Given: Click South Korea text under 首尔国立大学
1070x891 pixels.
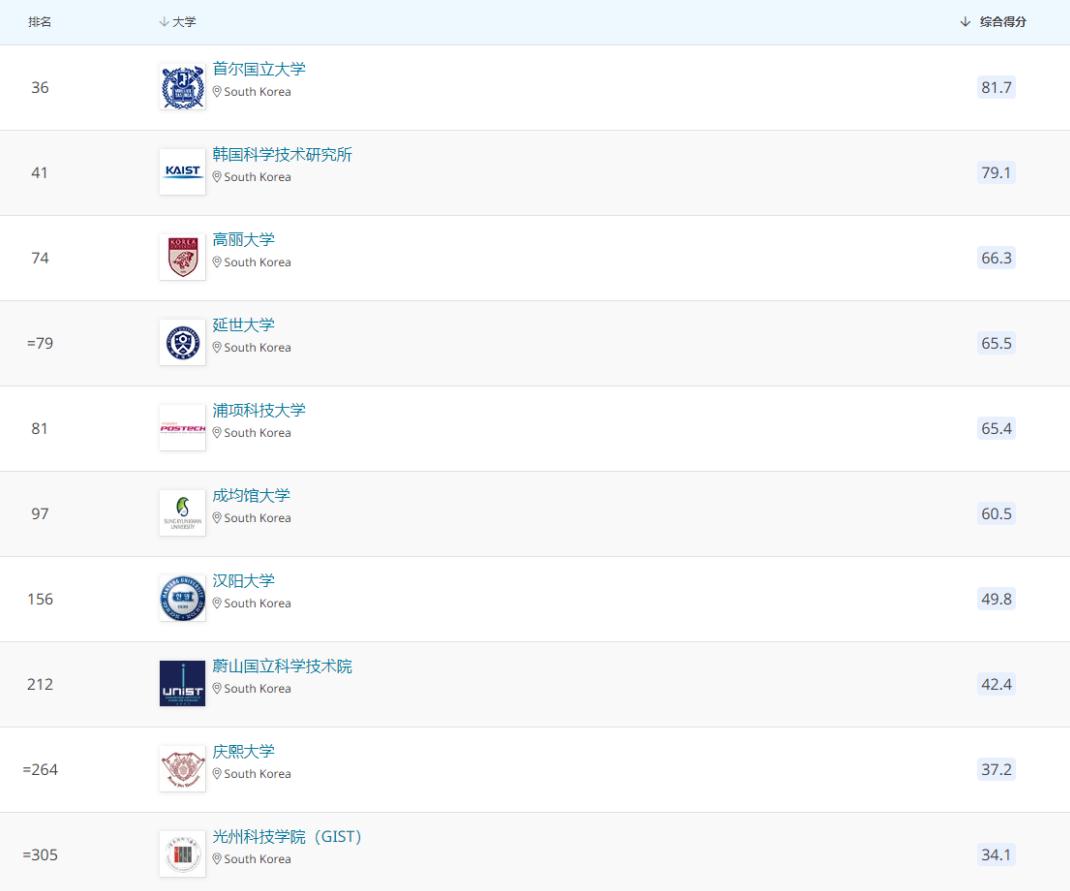Looking at the screenshot, I should (x=257, y=91).
